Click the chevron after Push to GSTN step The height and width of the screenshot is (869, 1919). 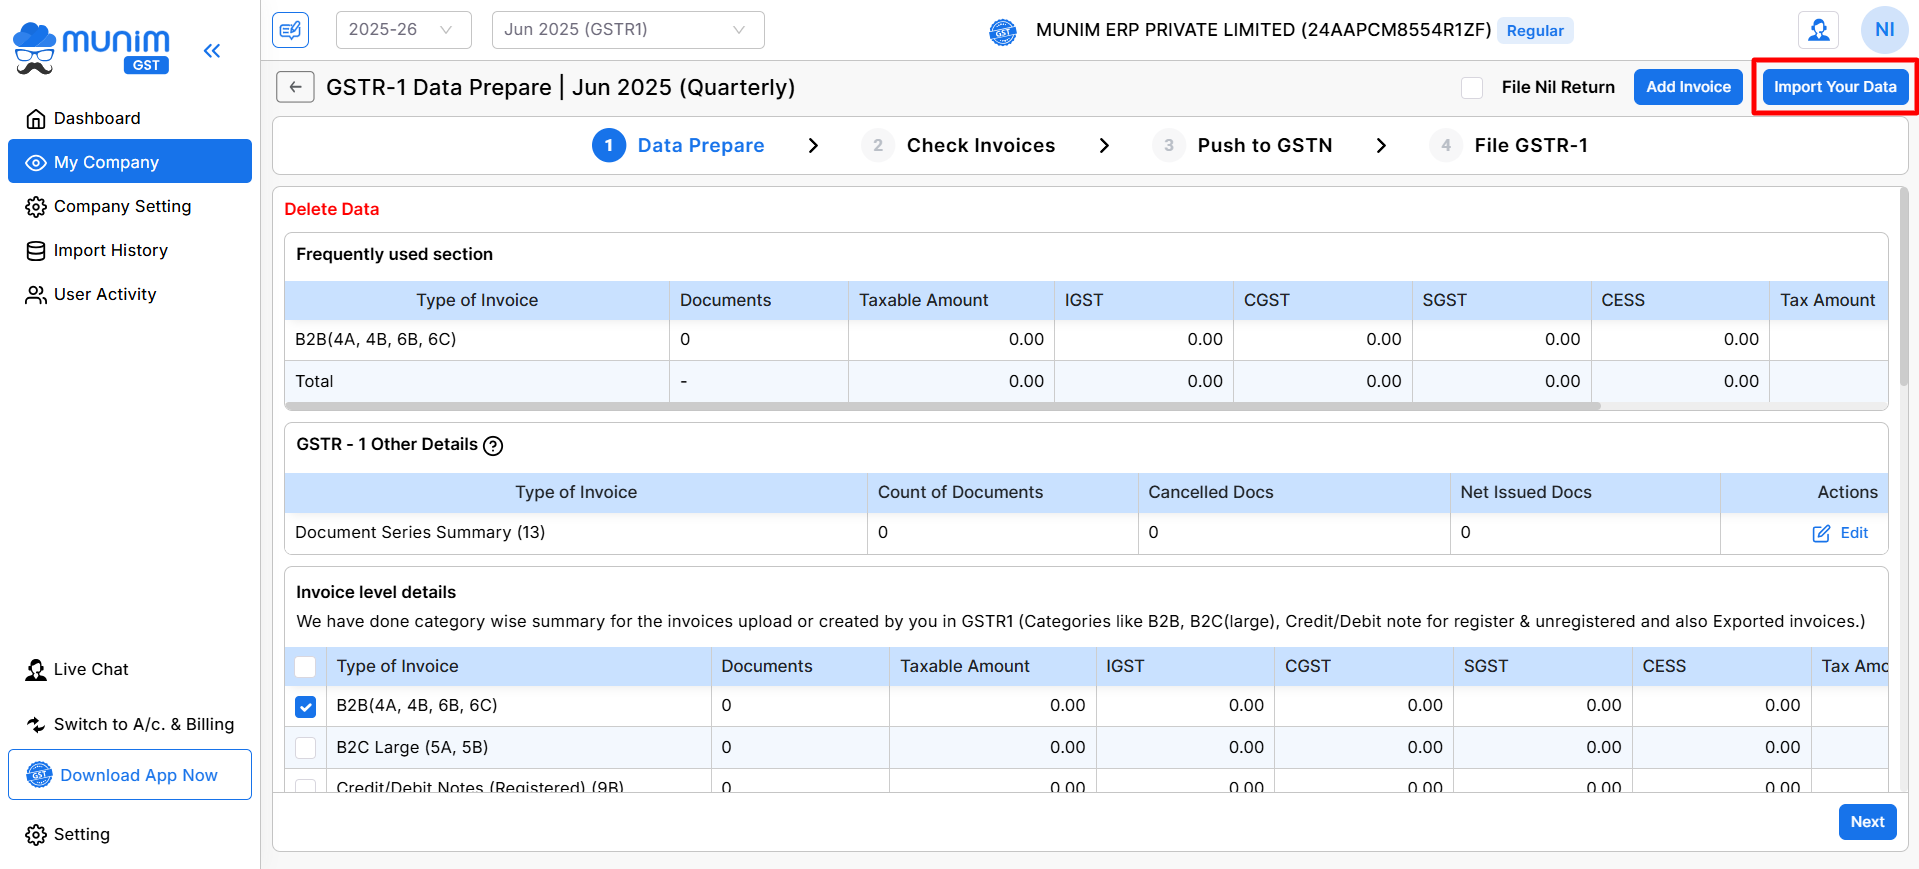tap(1381, 146)
